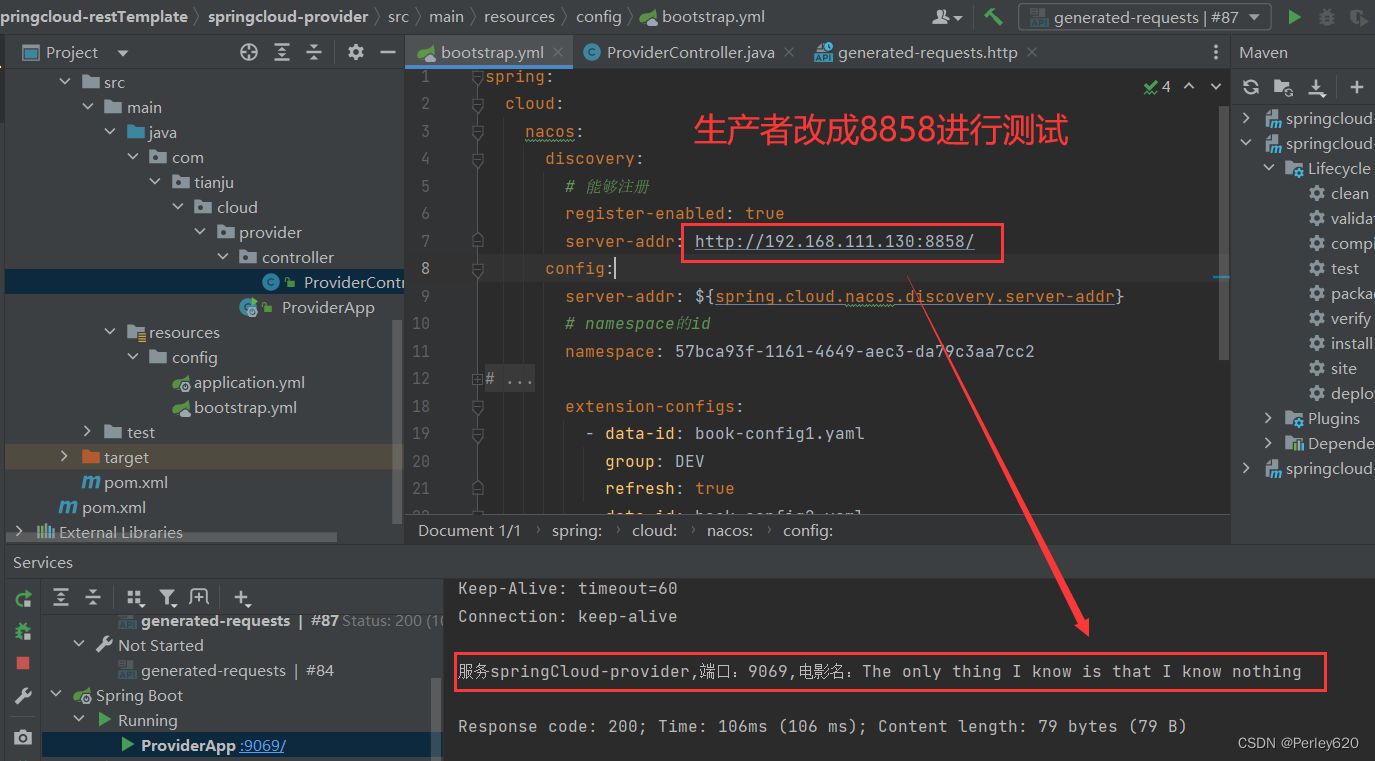Open the Services filter icon

point(168,597)
